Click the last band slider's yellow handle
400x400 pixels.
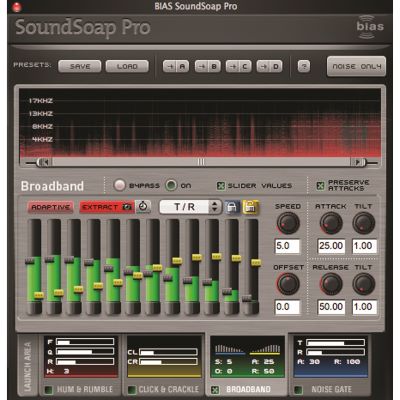coord(256,263)
